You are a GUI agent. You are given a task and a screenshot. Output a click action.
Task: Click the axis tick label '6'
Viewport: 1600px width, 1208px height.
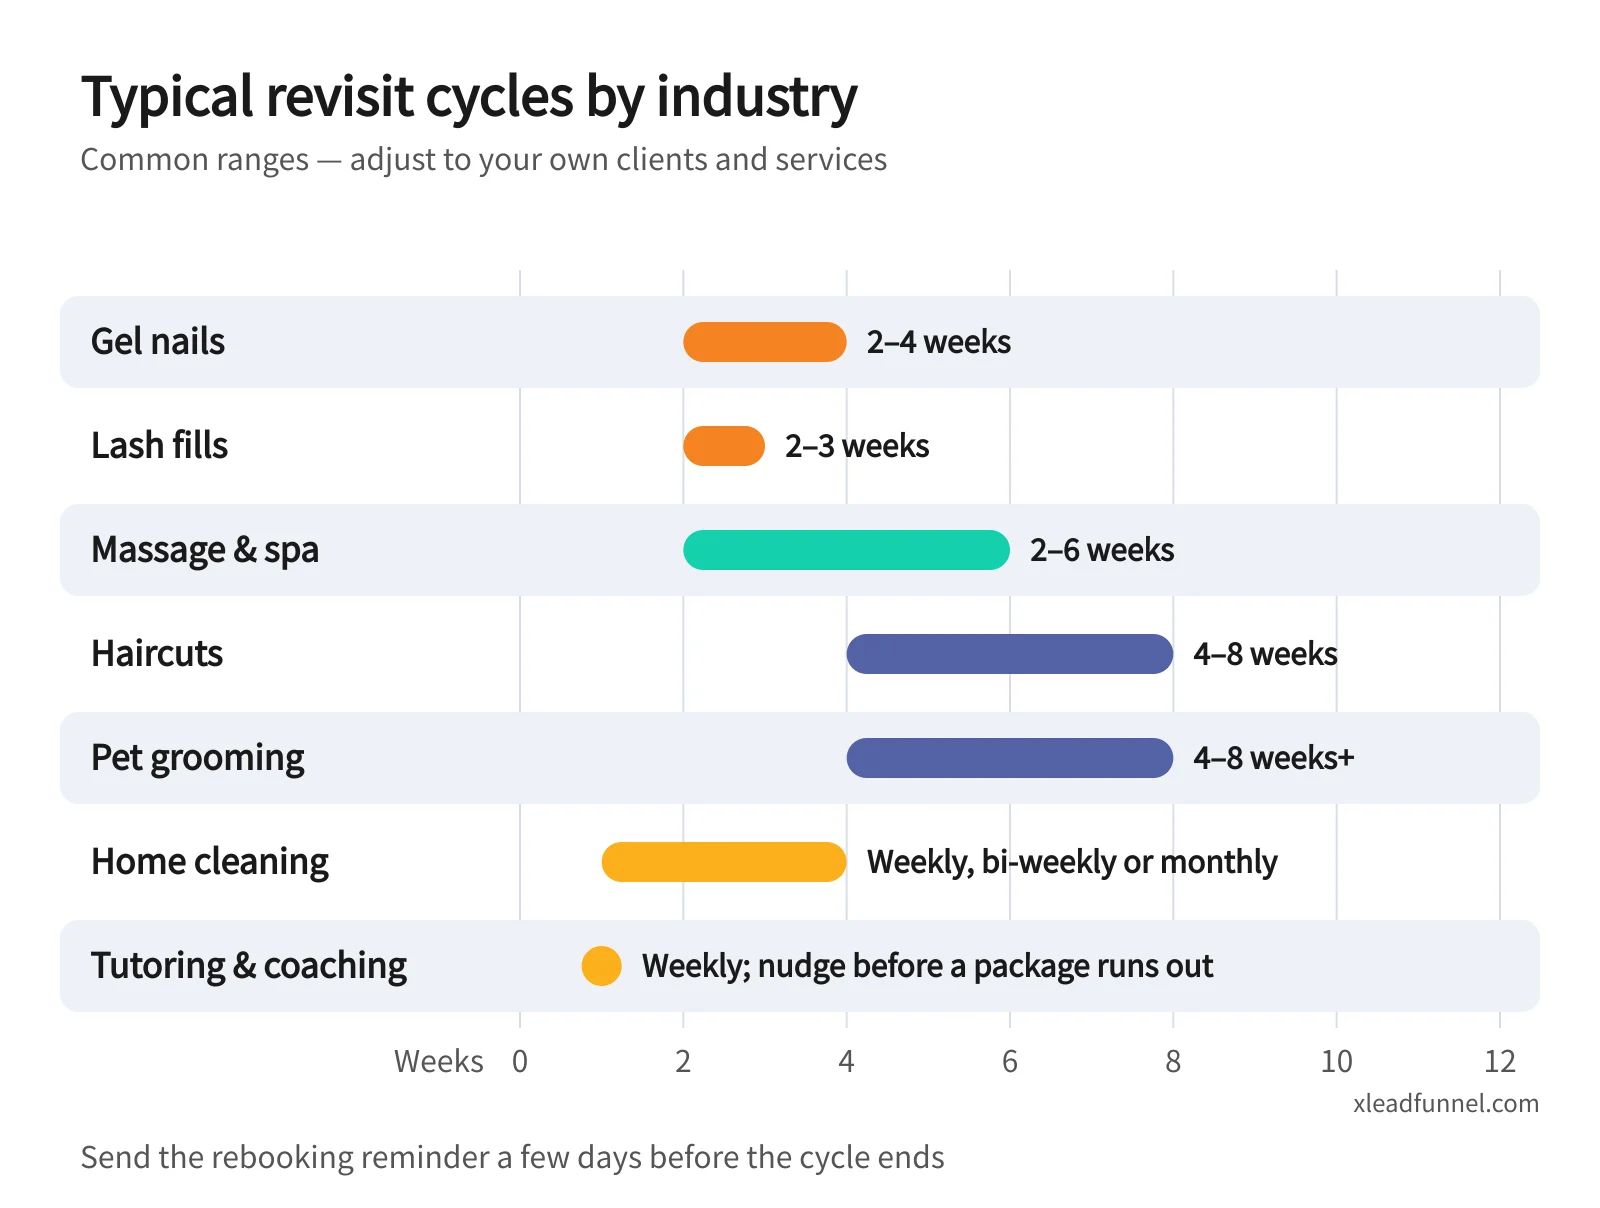click(1010, 1061)
